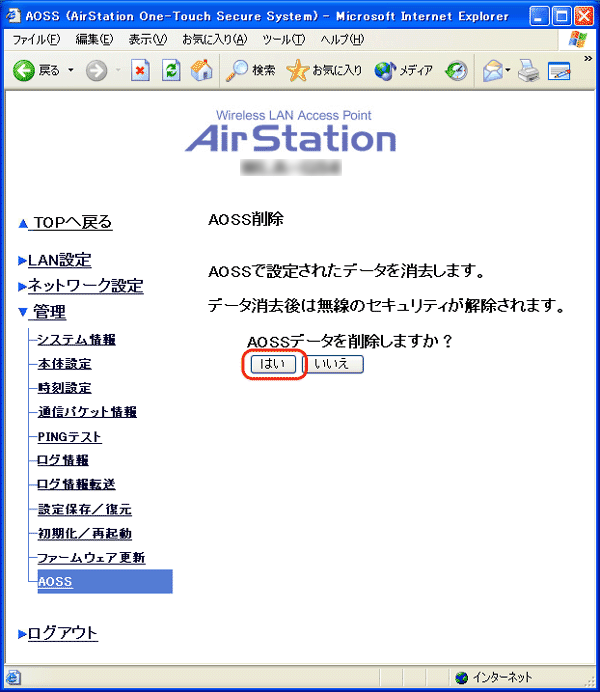Close the Internet Explorer window
The width and height of the screenshot is (600, 692).
pos(584,16)
